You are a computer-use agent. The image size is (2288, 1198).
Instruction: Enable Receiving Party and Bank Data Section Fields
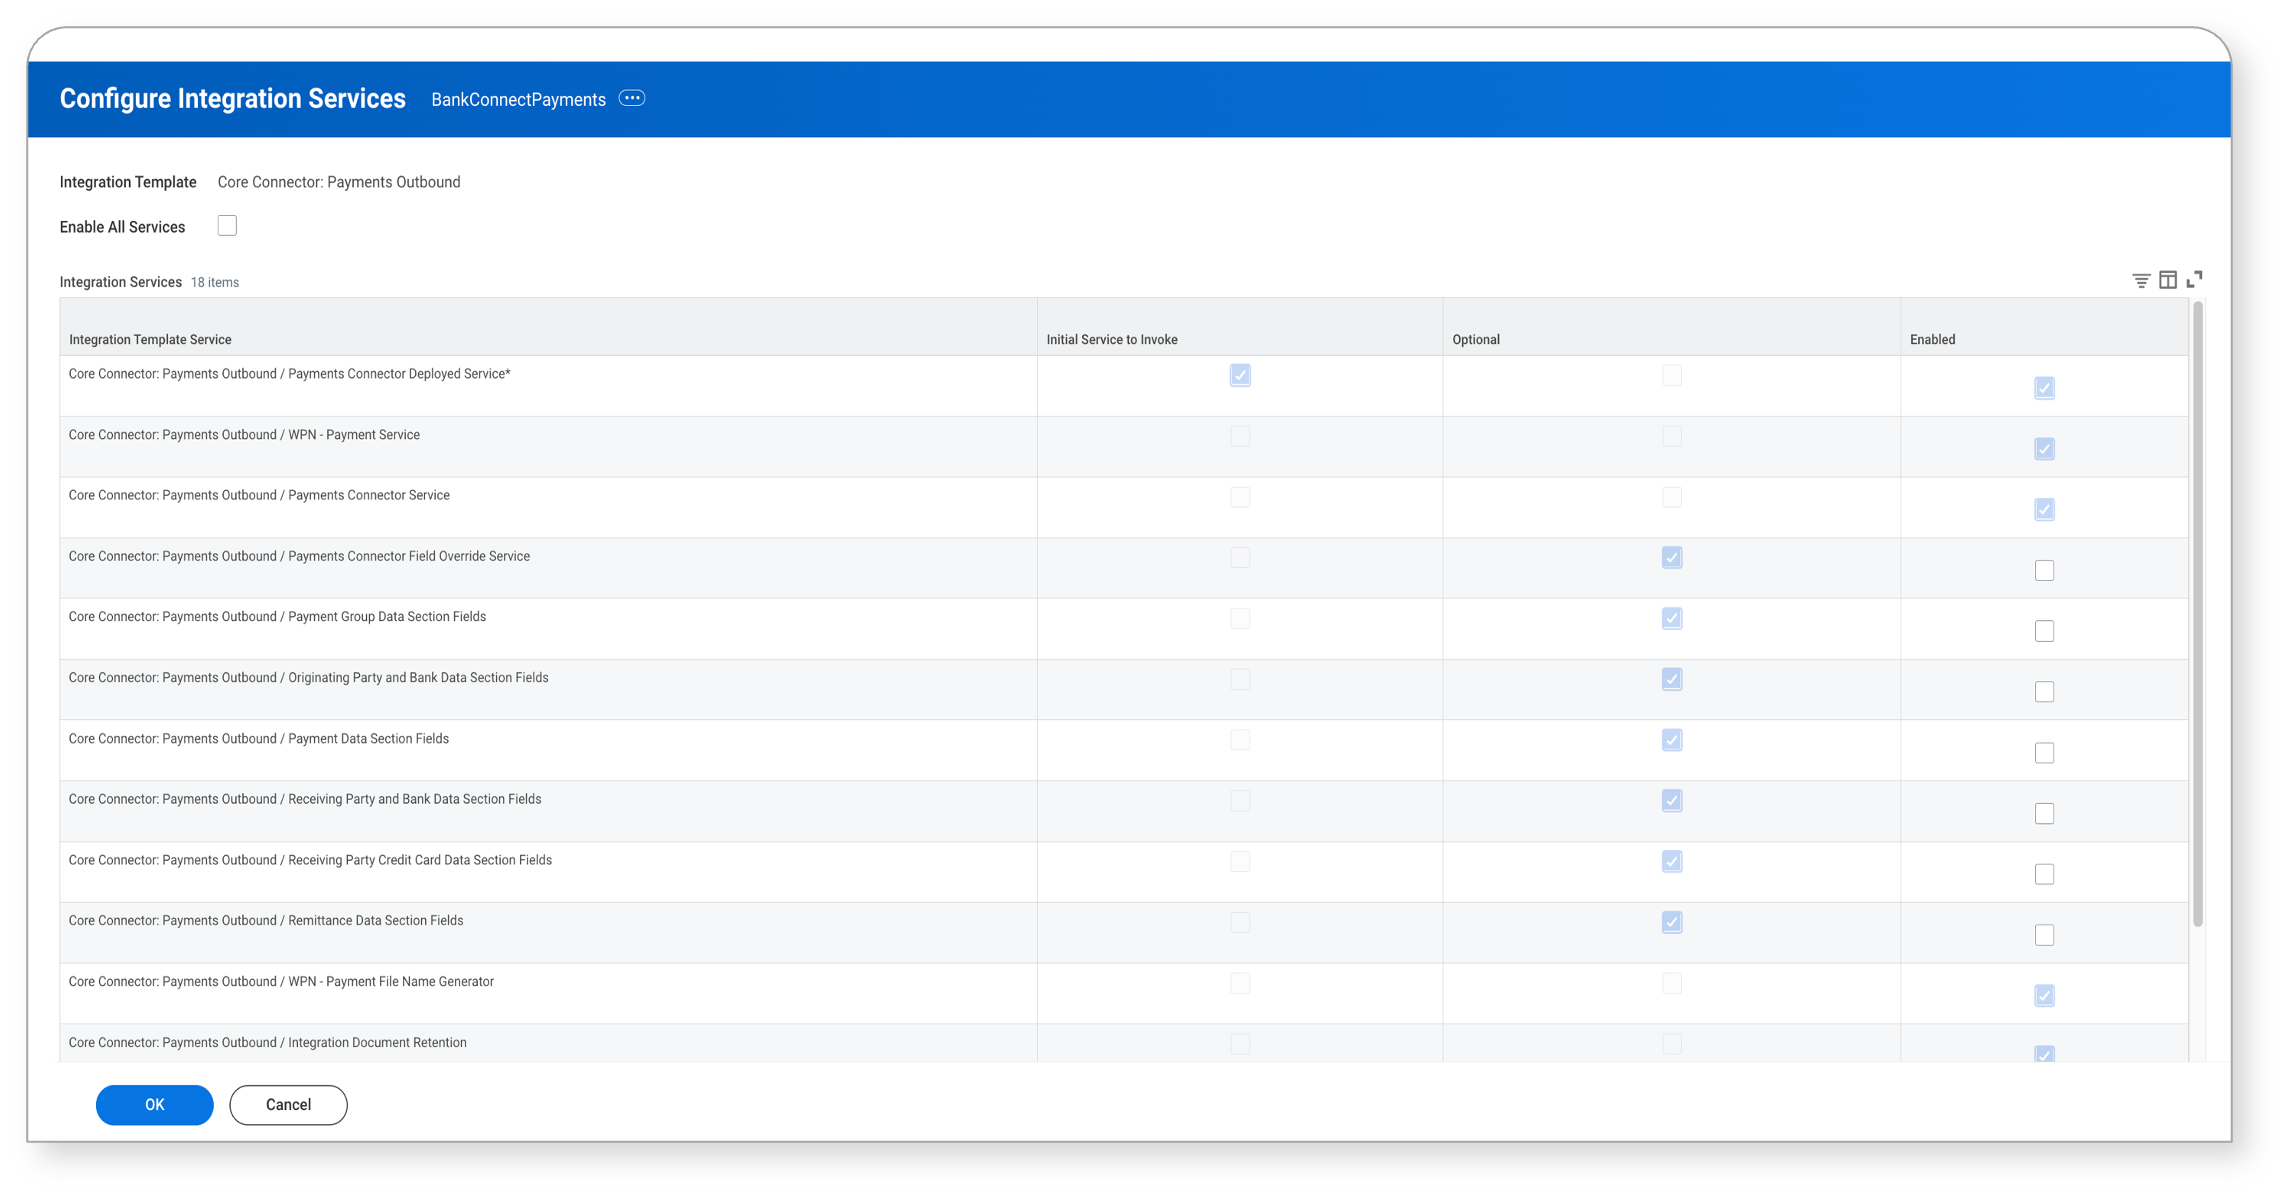2044,814
